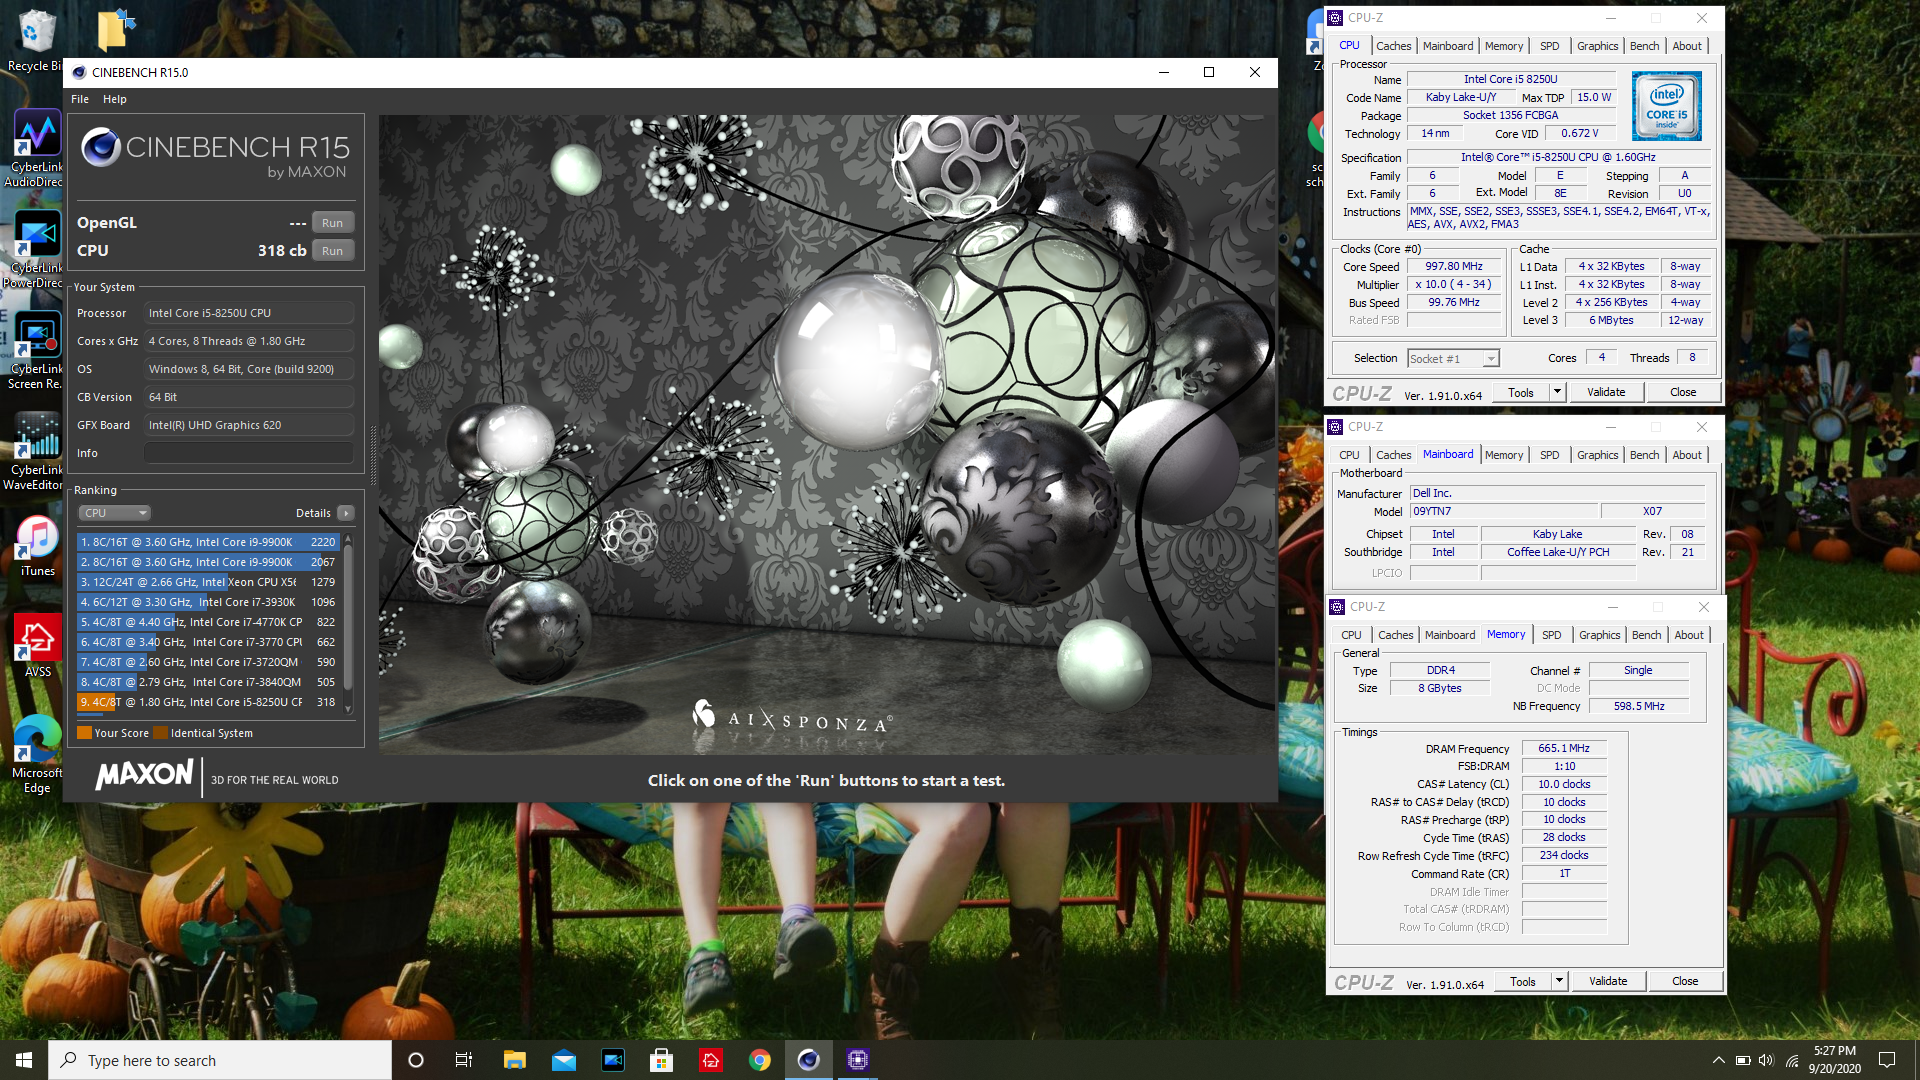Click the taskbar search box

click(x=220, y=1060)
